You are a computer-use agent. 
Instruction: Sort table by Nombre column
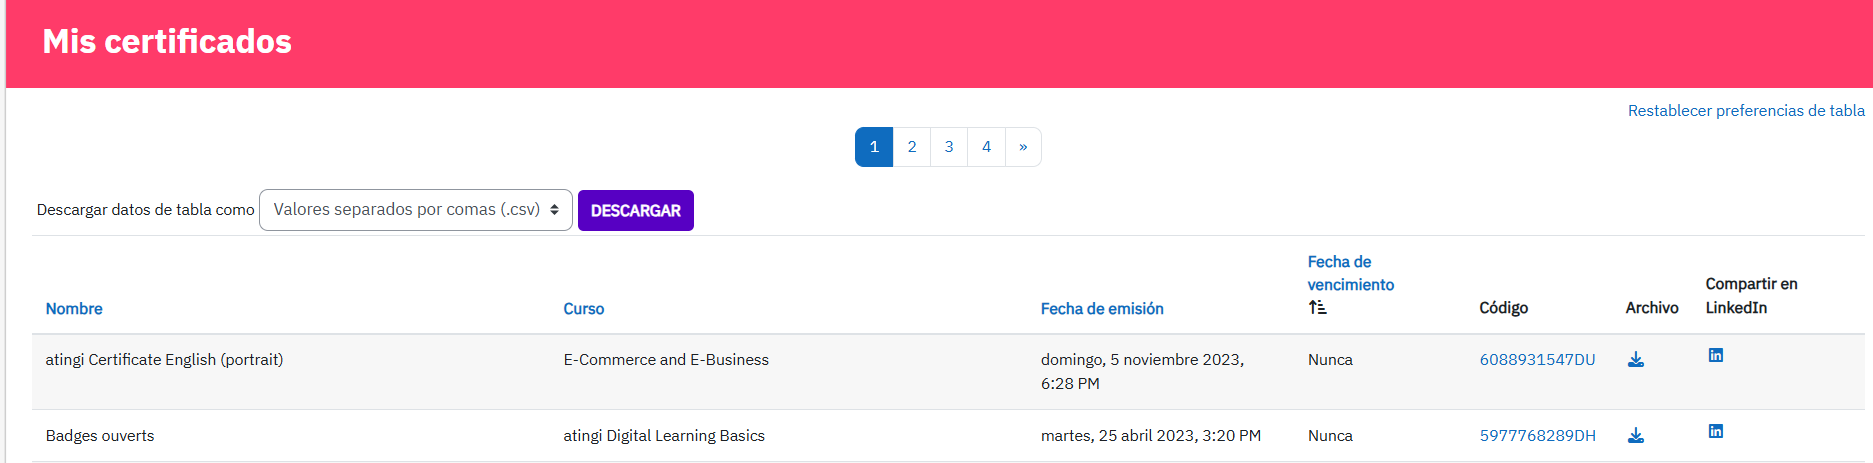click(74, 309)
